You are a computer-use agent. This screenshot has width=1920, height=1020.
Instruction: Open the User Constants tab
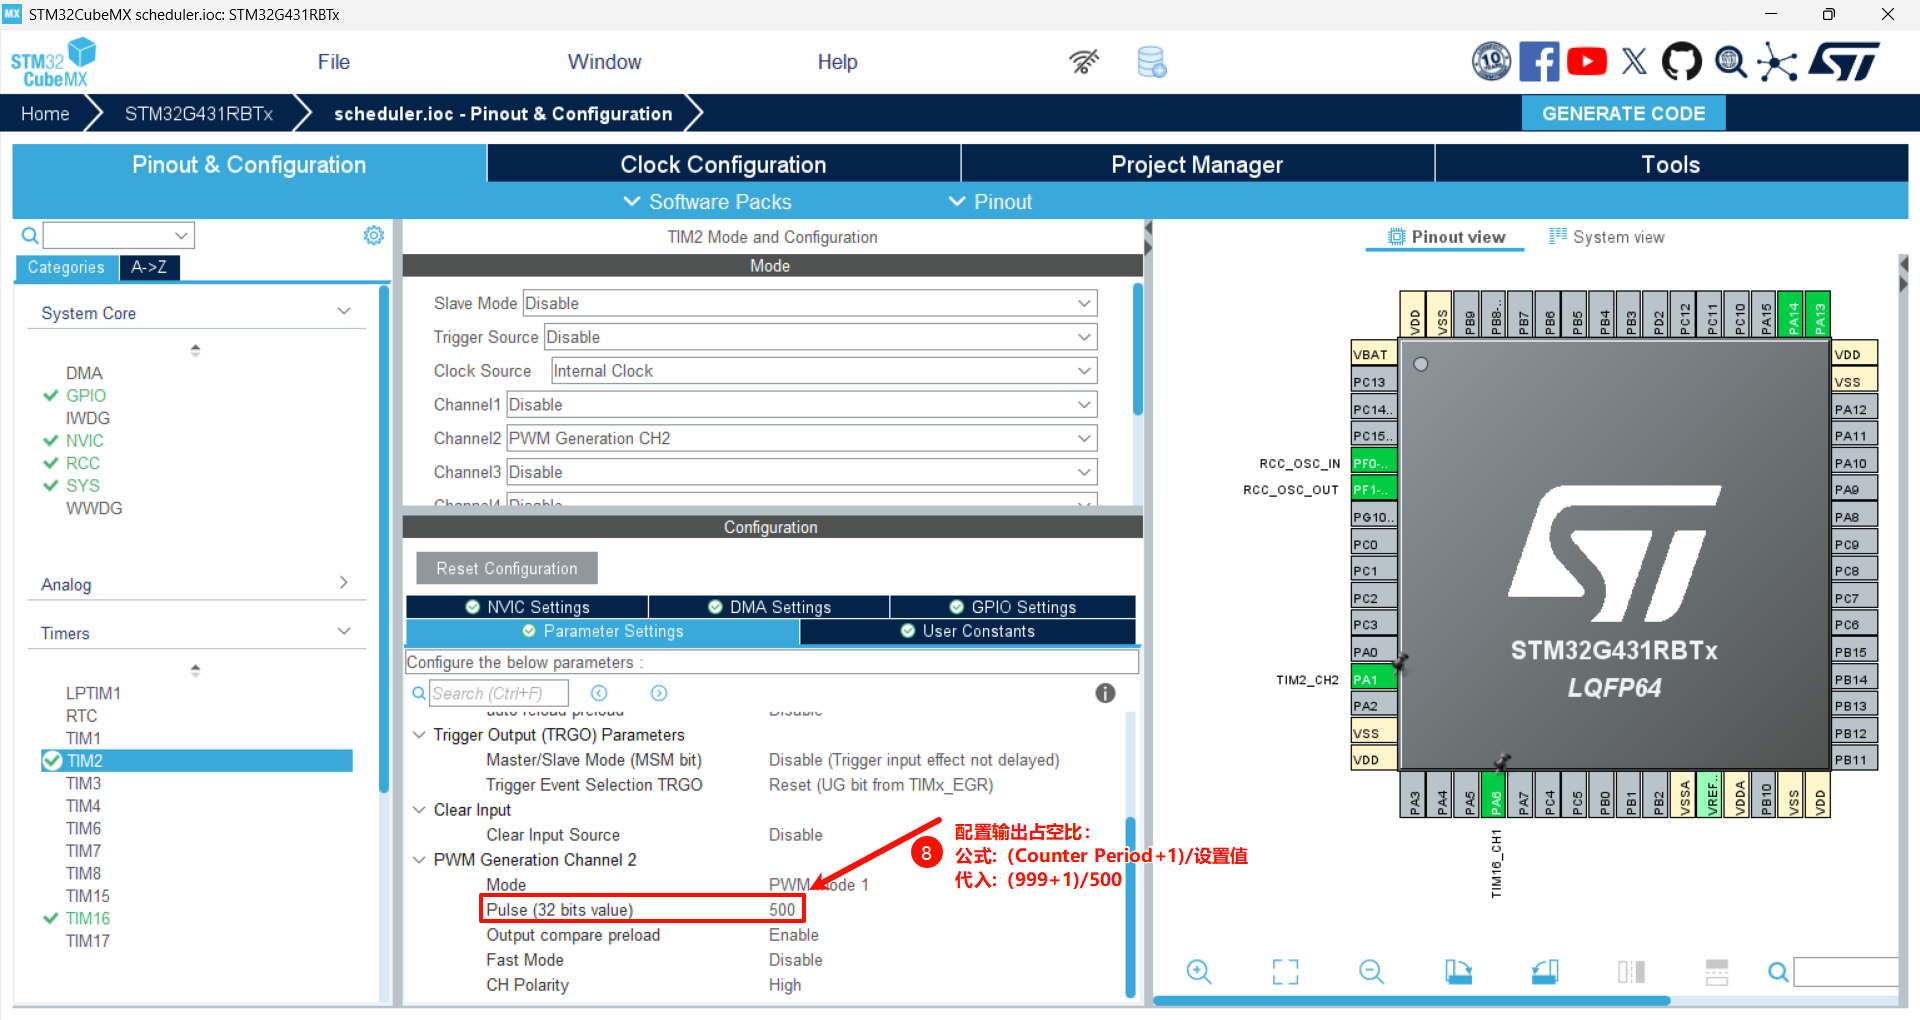coord(968,631)
